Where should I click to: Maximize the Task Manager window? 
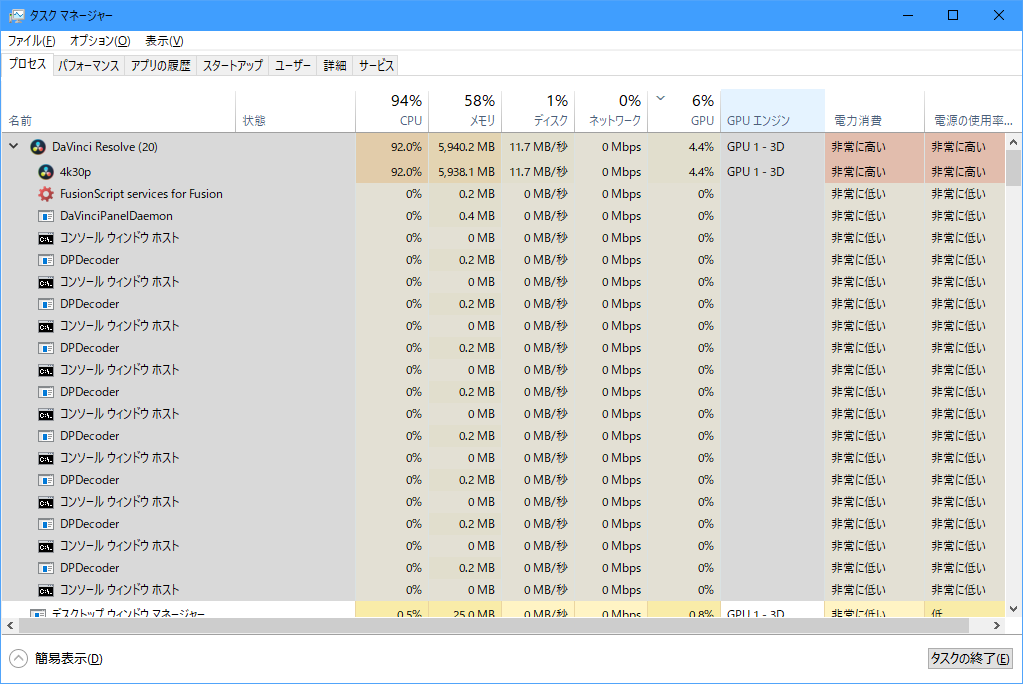tap(953, 15)
